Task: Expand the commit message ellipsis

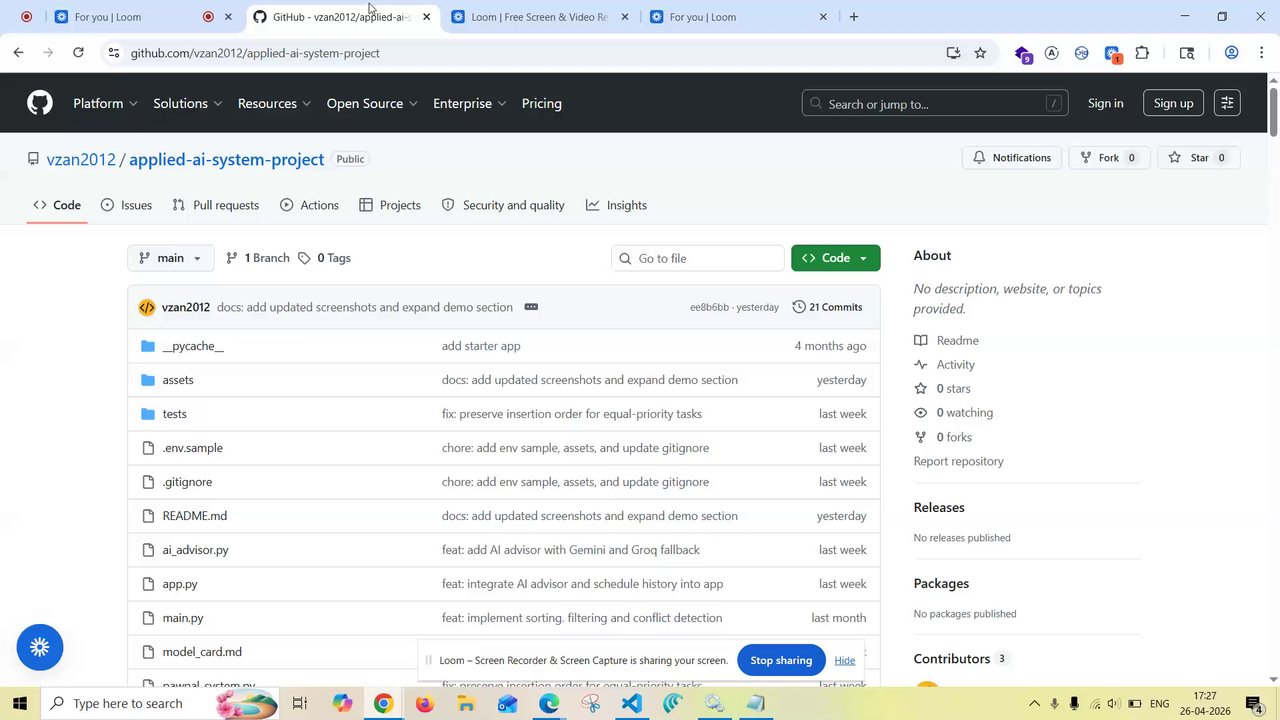Action: [x=531, y=307]
